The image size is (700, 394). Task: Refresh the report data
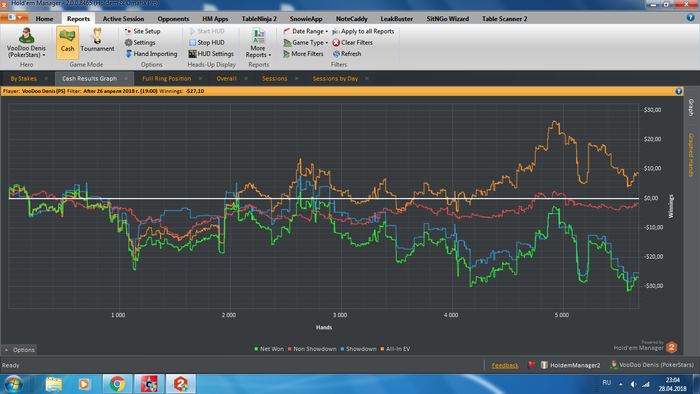pos(347,54)
